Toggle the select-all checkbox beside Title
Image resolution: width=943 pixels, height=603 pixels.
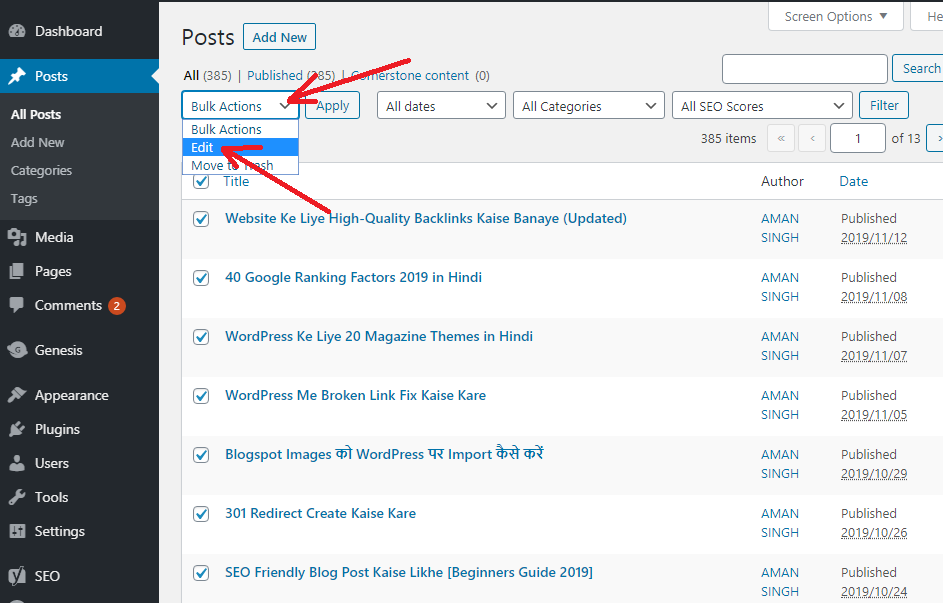201,181
